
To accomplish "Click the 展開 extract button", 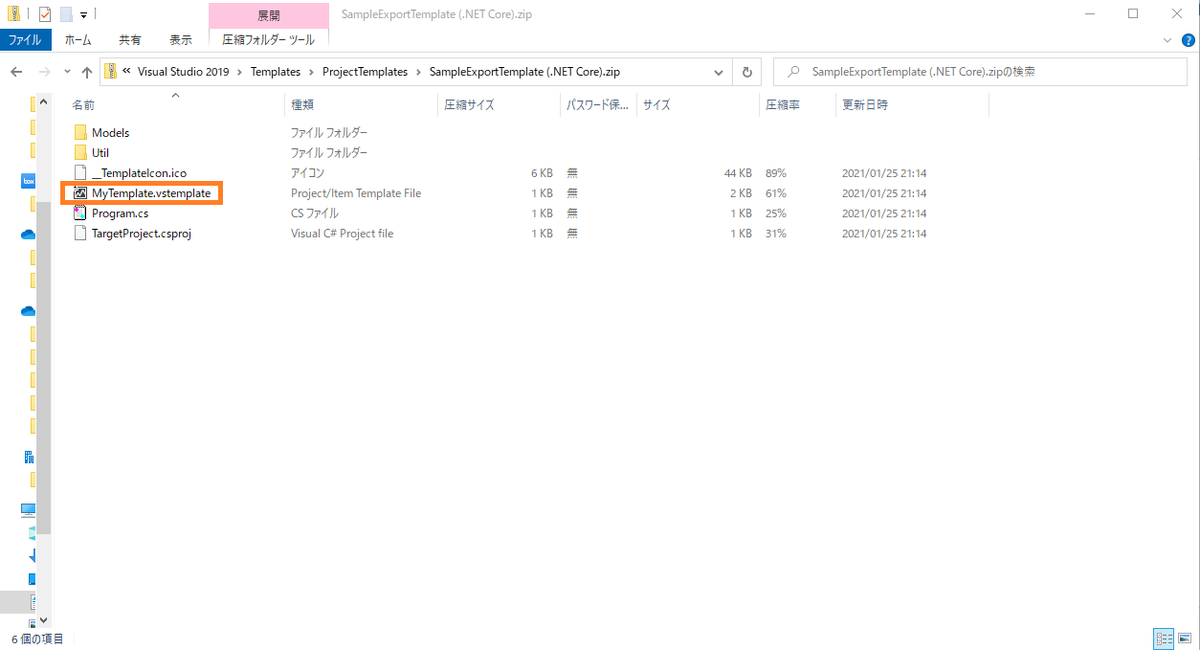I will point(268,14).
